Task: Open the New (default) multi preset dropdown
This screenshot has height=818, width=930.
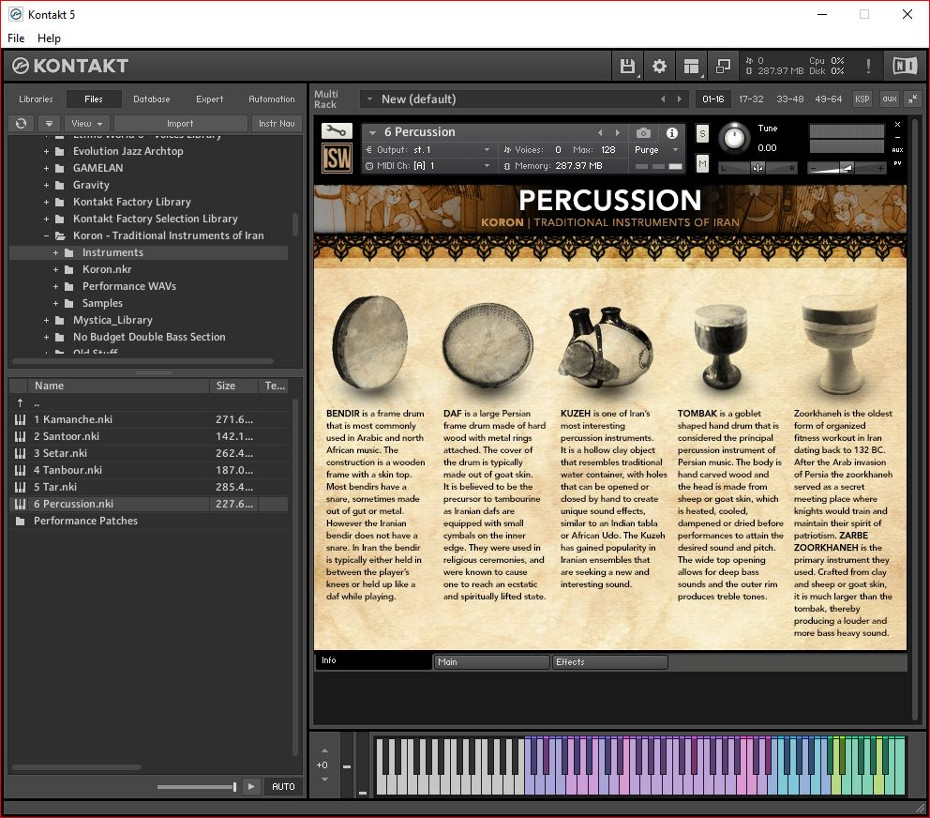Action: (x=369, y=99)
